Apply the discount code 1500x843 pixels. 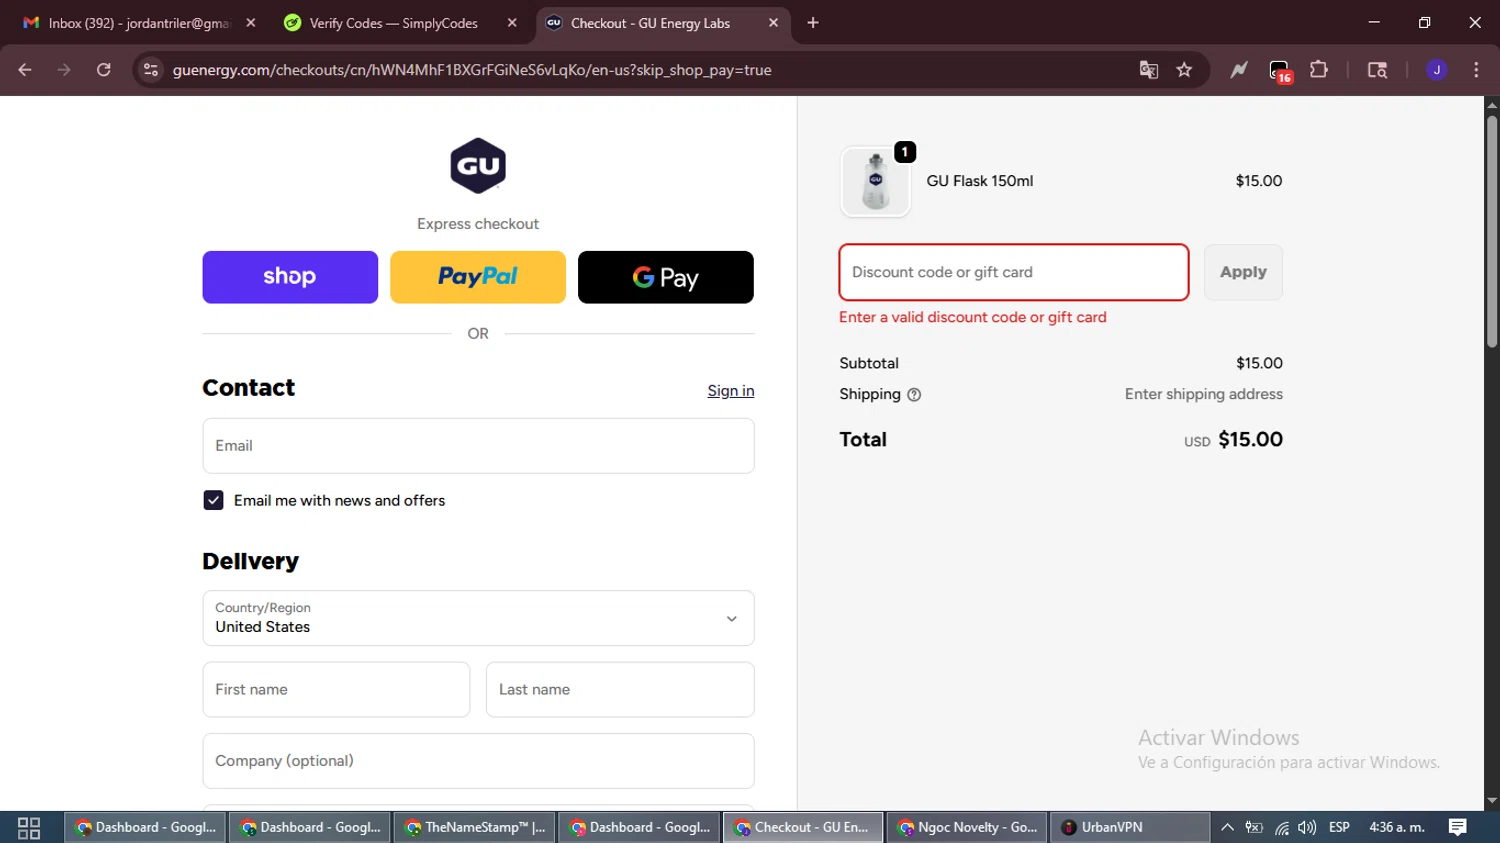[1243, 272]
